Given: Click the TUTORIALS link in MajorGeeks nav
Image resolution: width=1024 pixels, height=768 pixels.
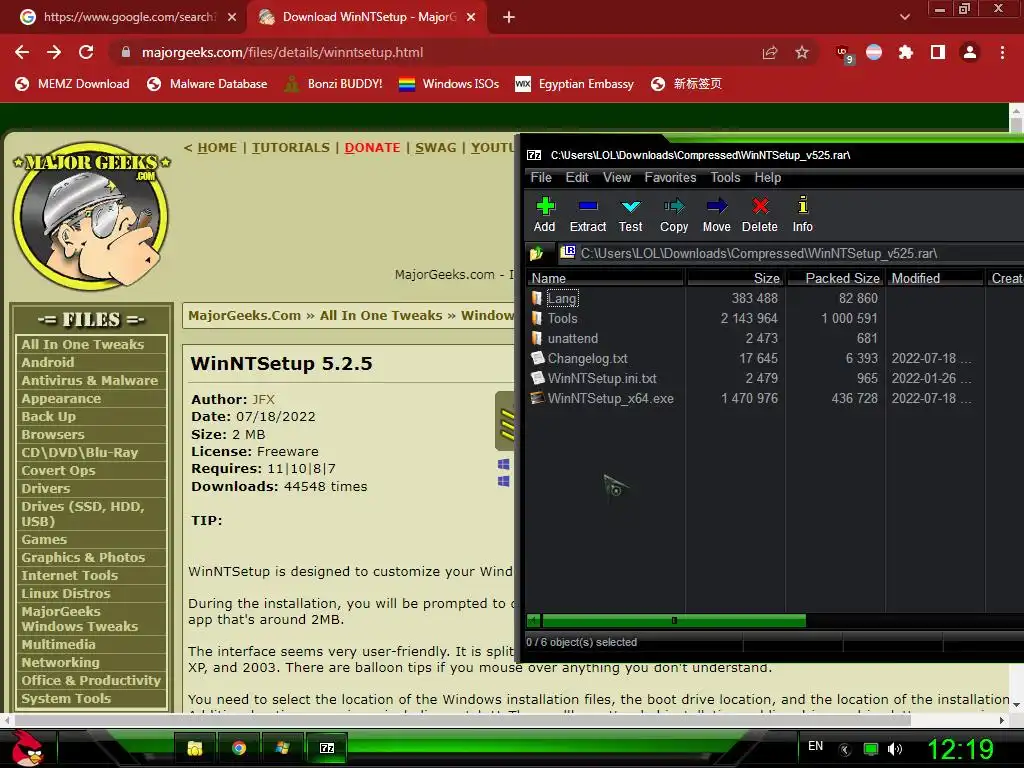Looking at the screenshot, I should [291, 148].
